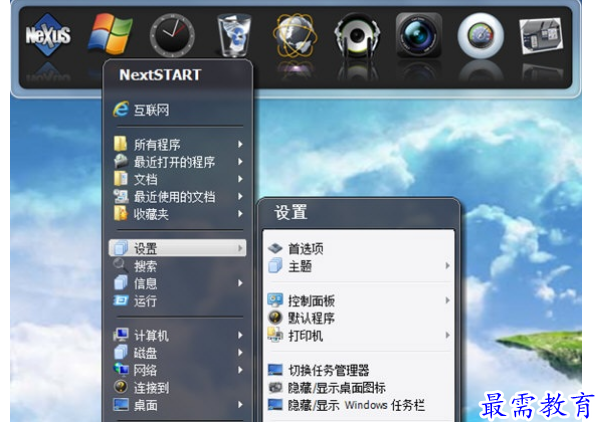Viewport: 603px width, 437px height.
Task: Open the photo thumbnail dock icon
Action: (541, 36)
